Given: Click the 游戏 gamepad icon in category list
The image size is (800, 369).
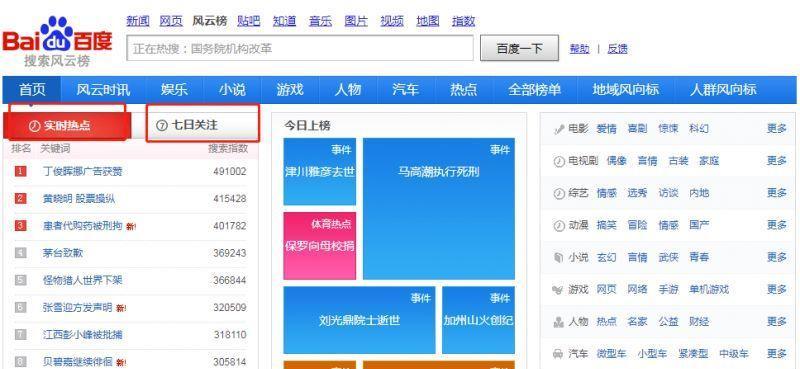Looking at the screenshot, I should coord(558,289).
